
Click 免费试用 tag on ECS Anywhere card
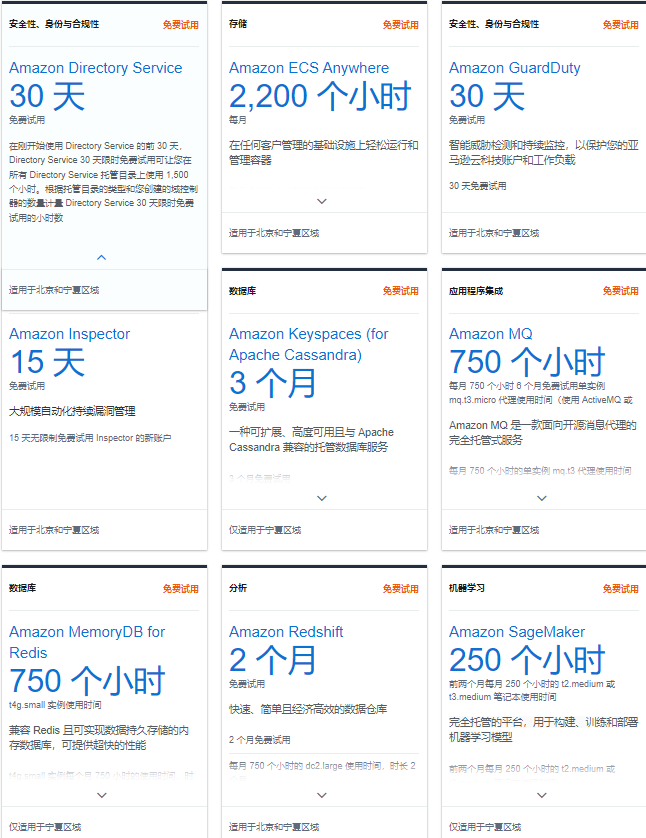point(401,25)
